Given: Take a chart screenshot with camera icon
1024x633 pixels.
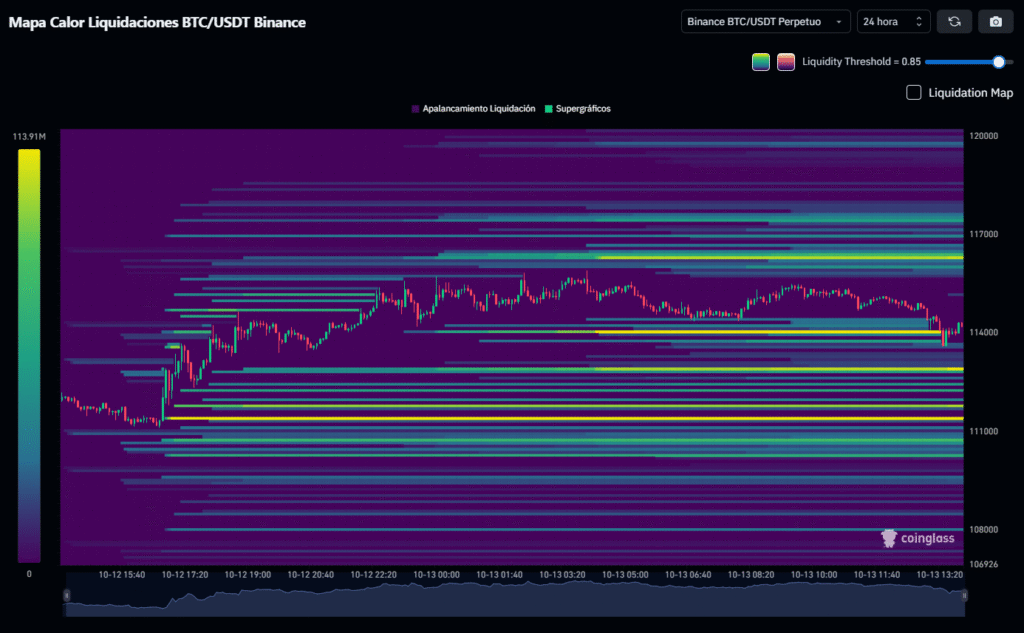Looking at the screenshot, I should (995, 21).
